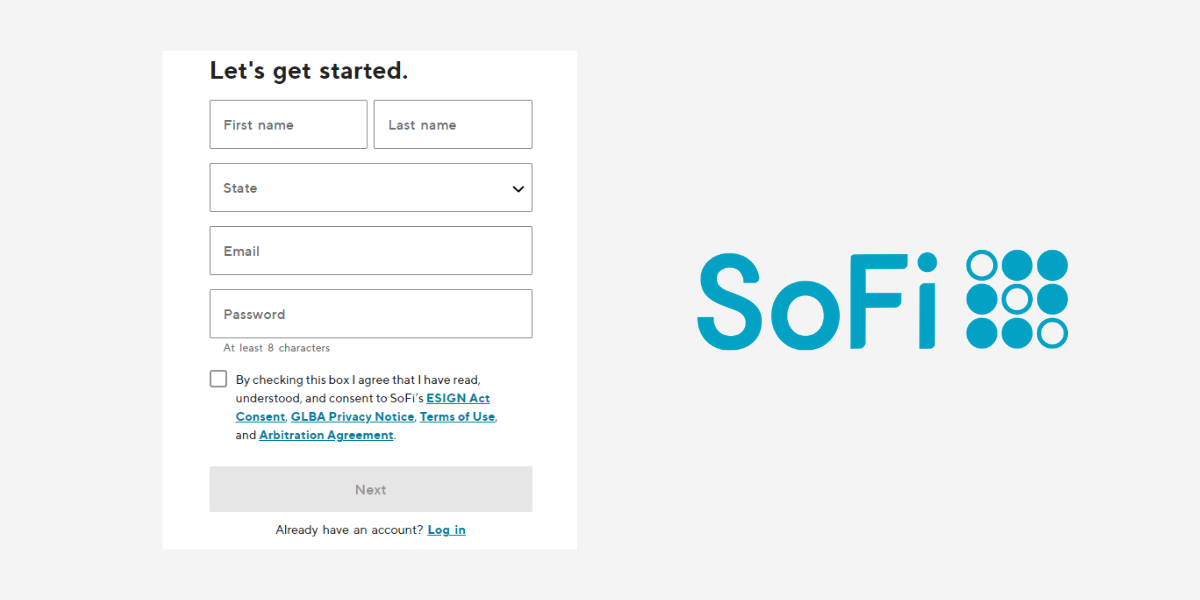
Task: Click the Password input field
Action: tap(370, 313)
